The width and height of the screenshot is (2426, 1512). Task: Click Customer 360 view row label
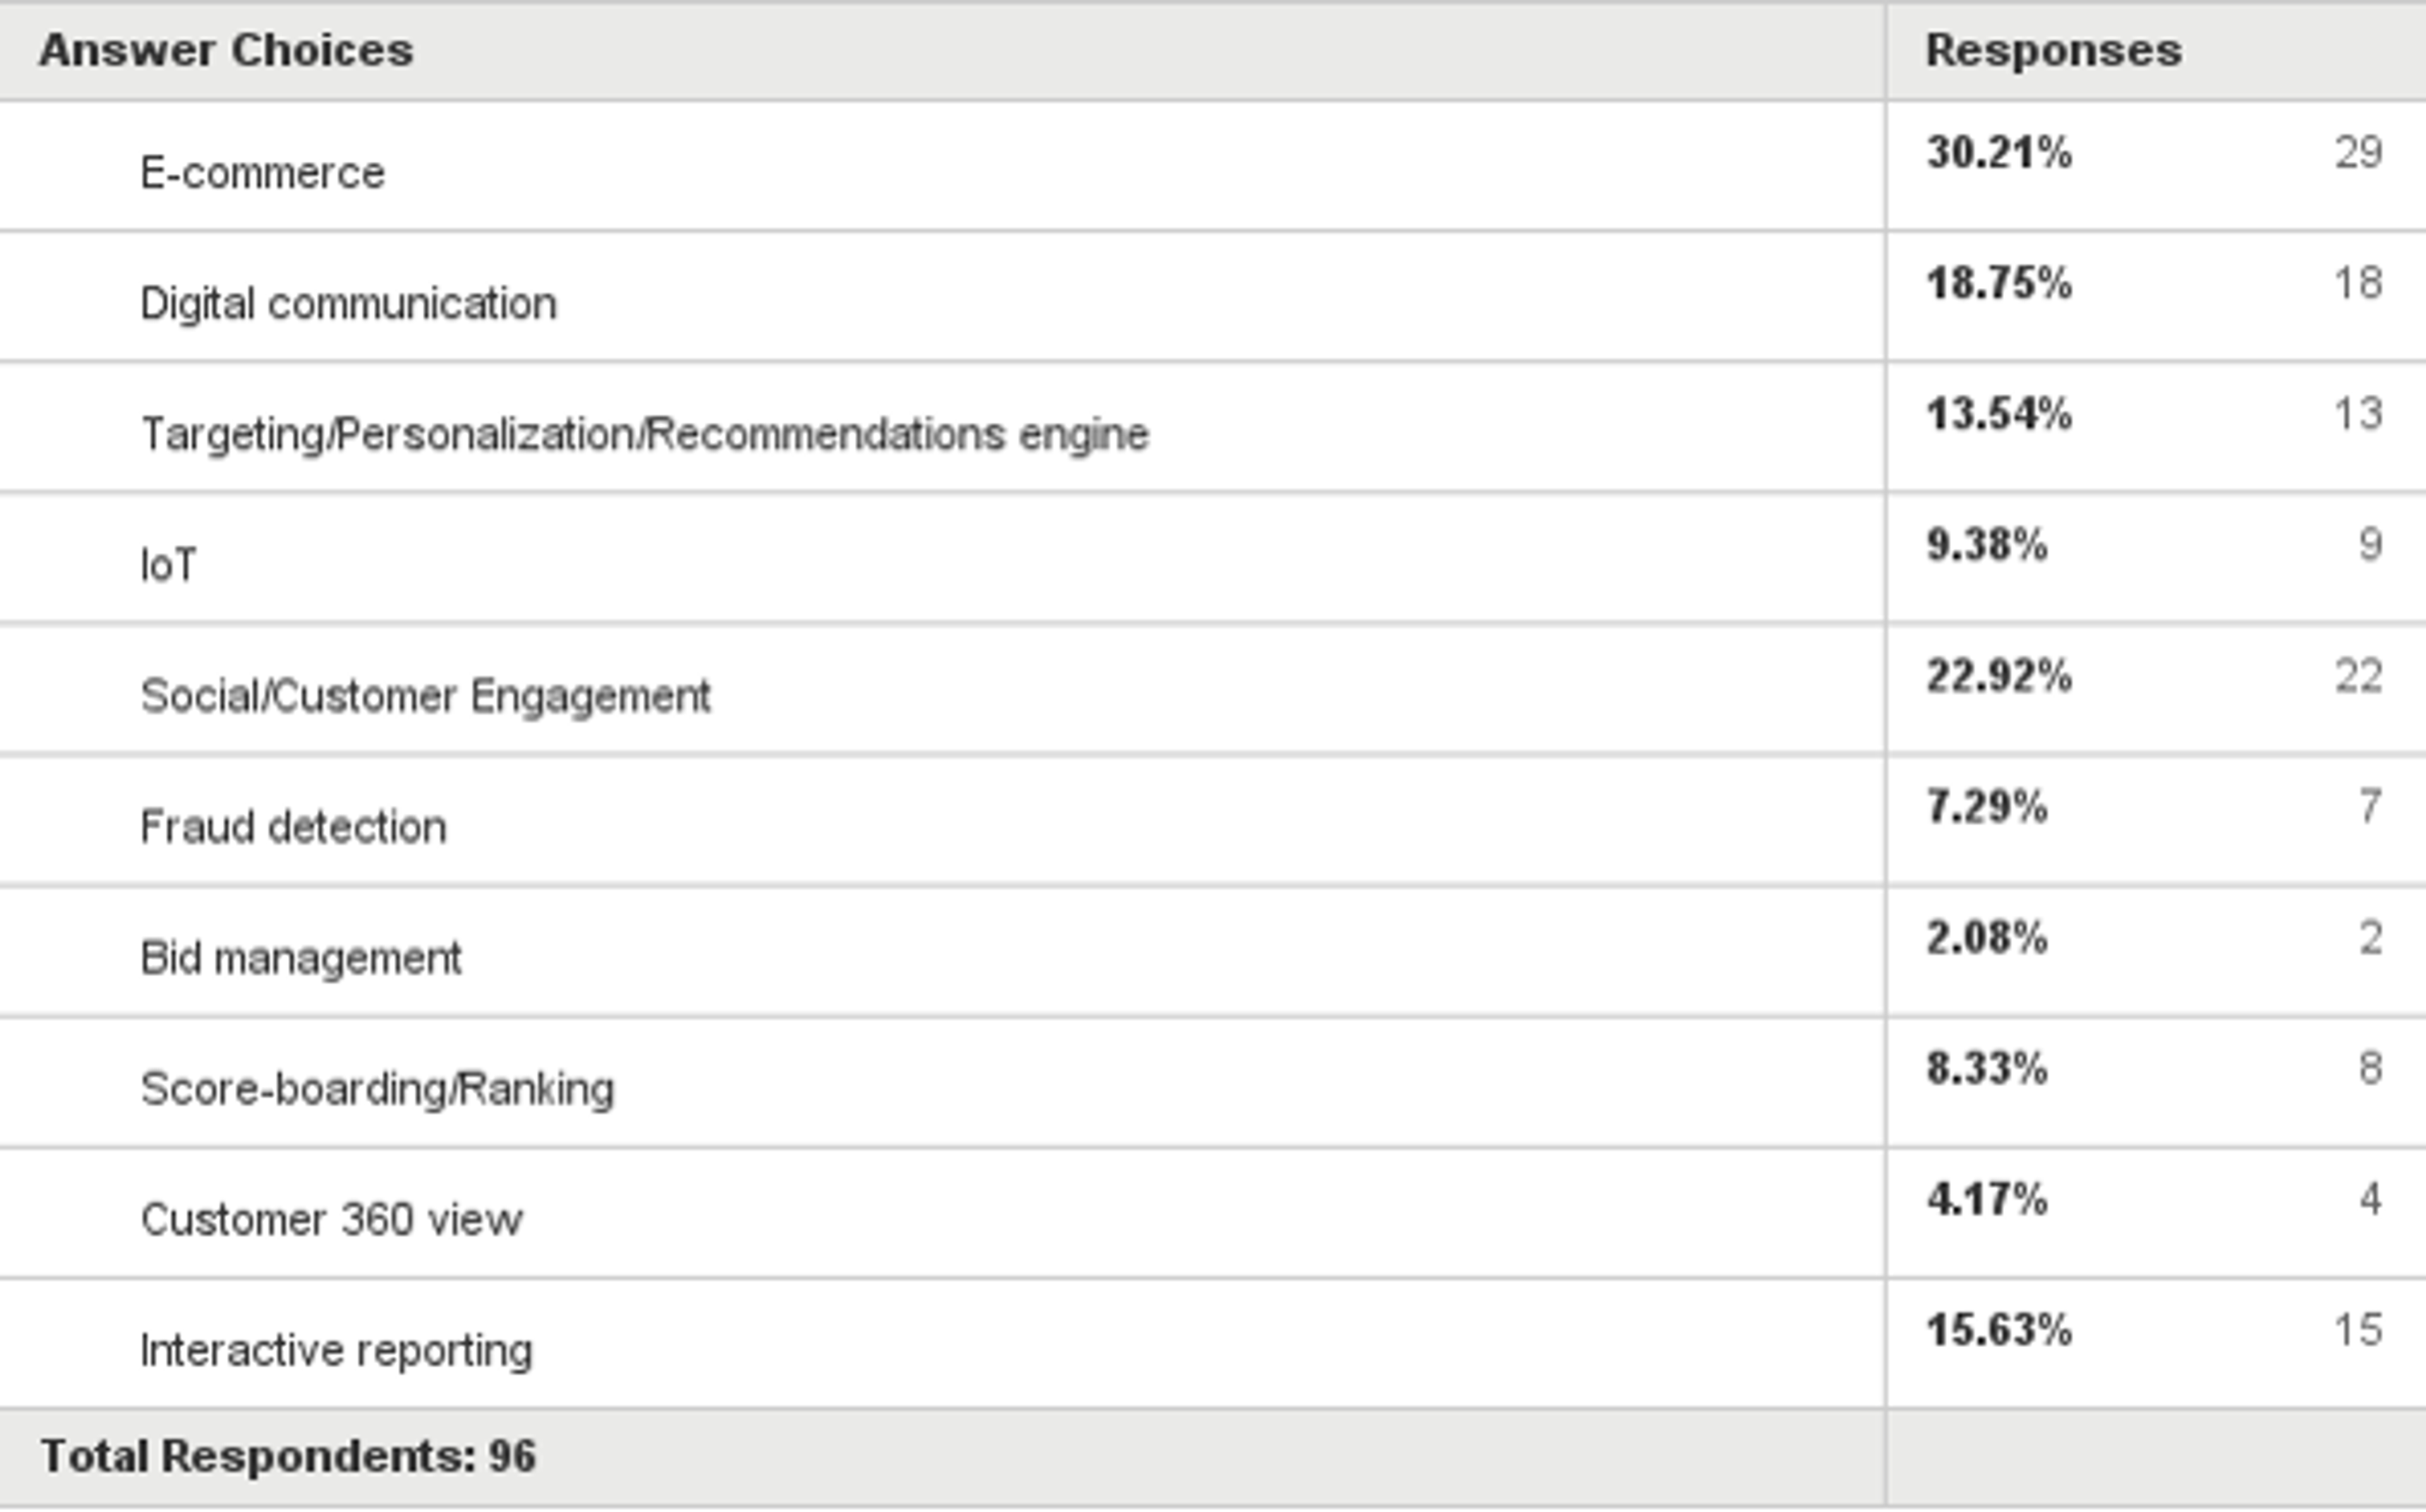331,1220
